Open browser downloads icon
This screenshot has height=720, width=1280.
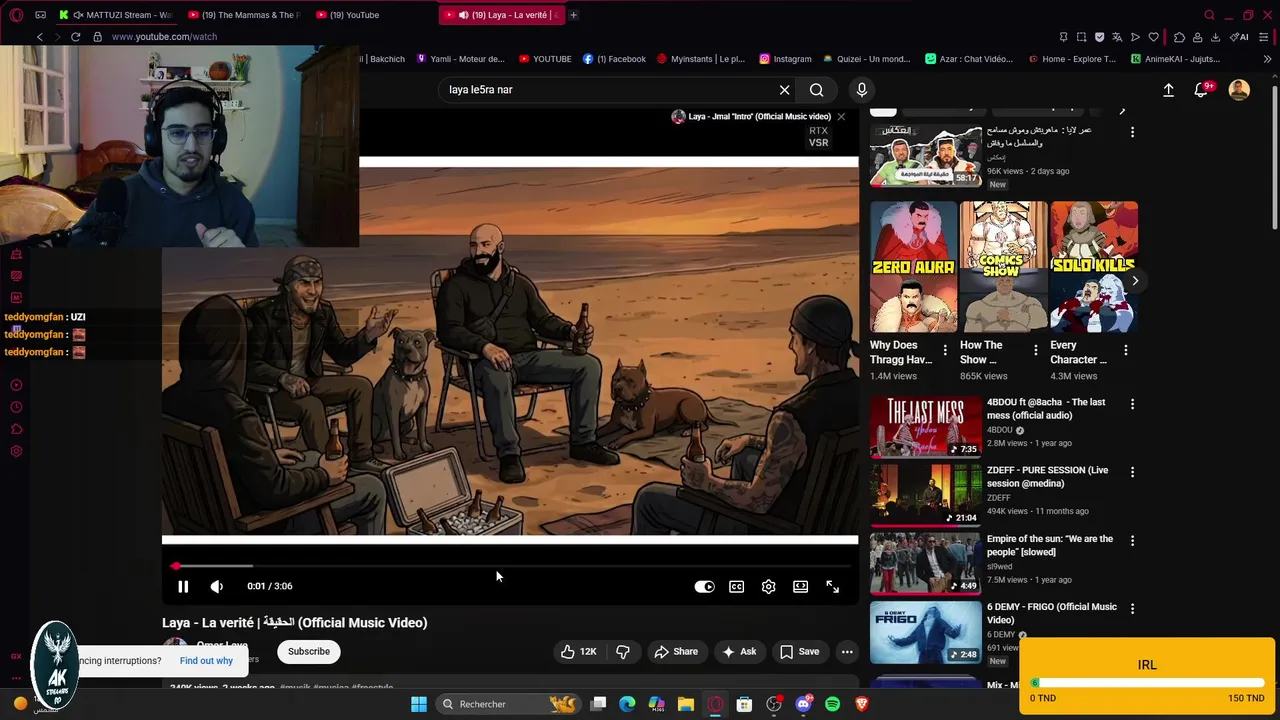point(1215,37)
